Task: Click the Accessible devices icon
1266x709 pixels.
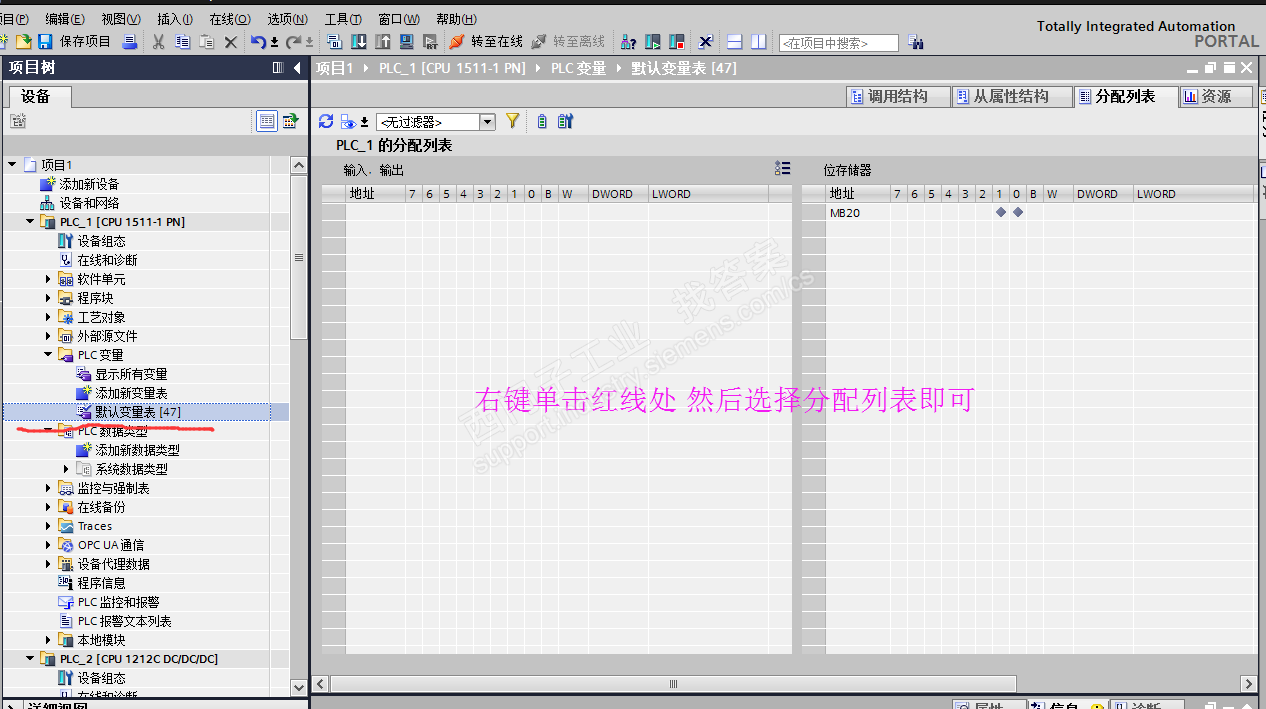Action: click(x=629, y=42)
